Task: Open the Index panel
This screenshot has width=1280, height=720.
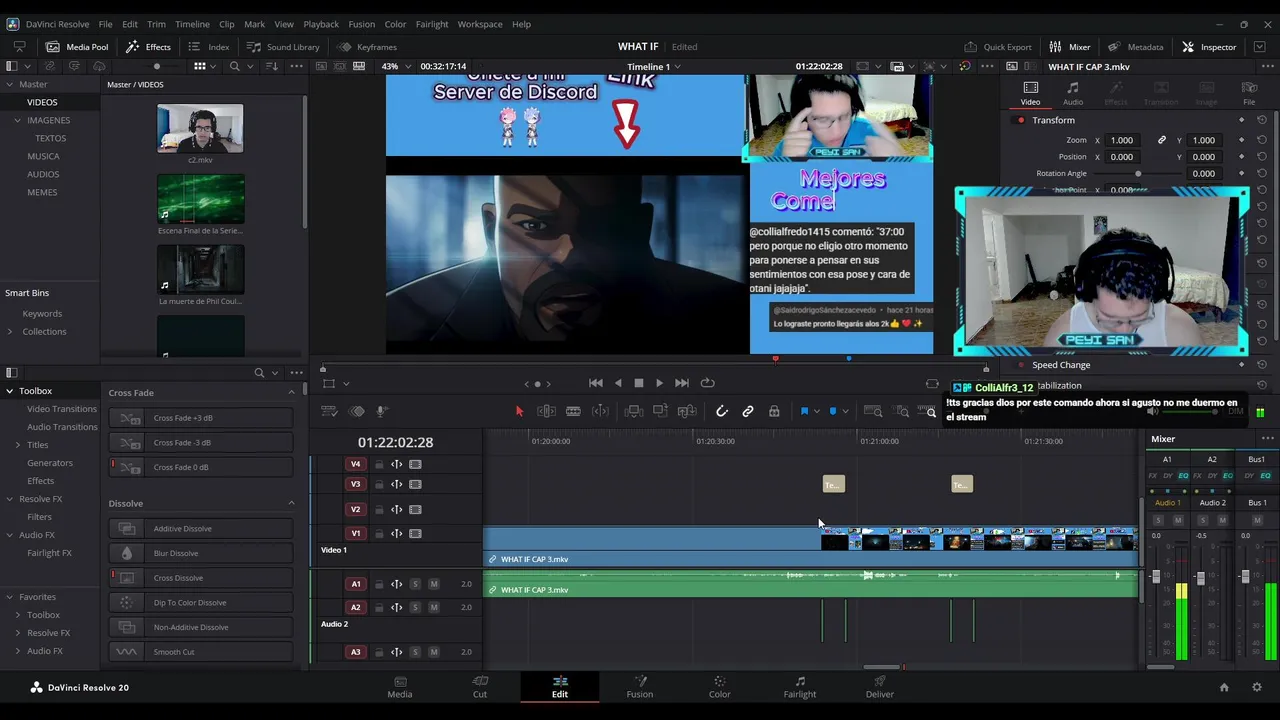Action: click(x=209, y=47)
